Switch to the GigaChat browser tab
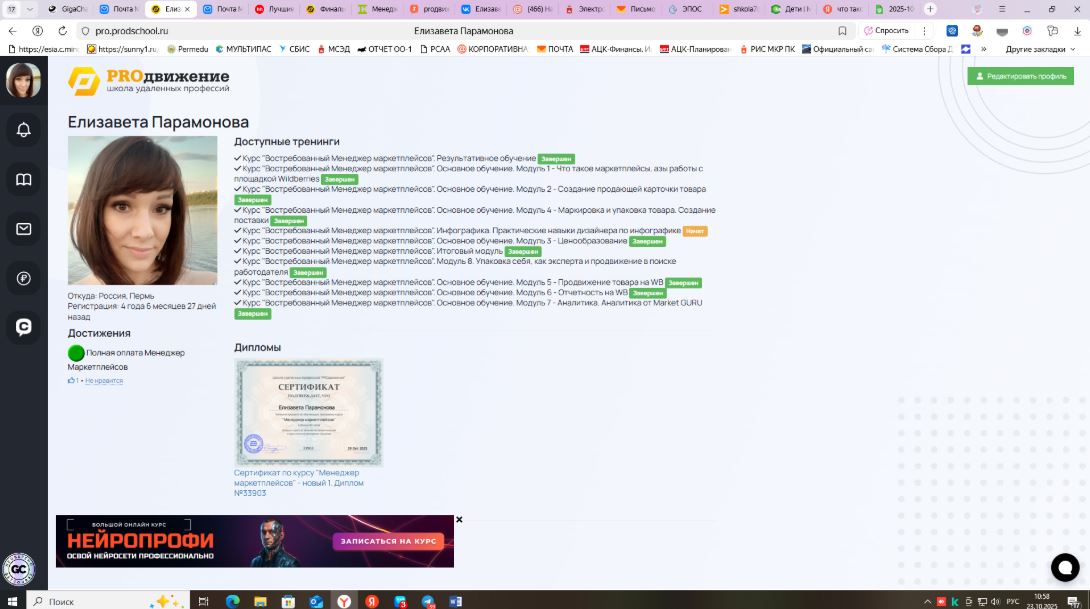Viewport: 1090px width, 609px height. click(x=68, y=9)
